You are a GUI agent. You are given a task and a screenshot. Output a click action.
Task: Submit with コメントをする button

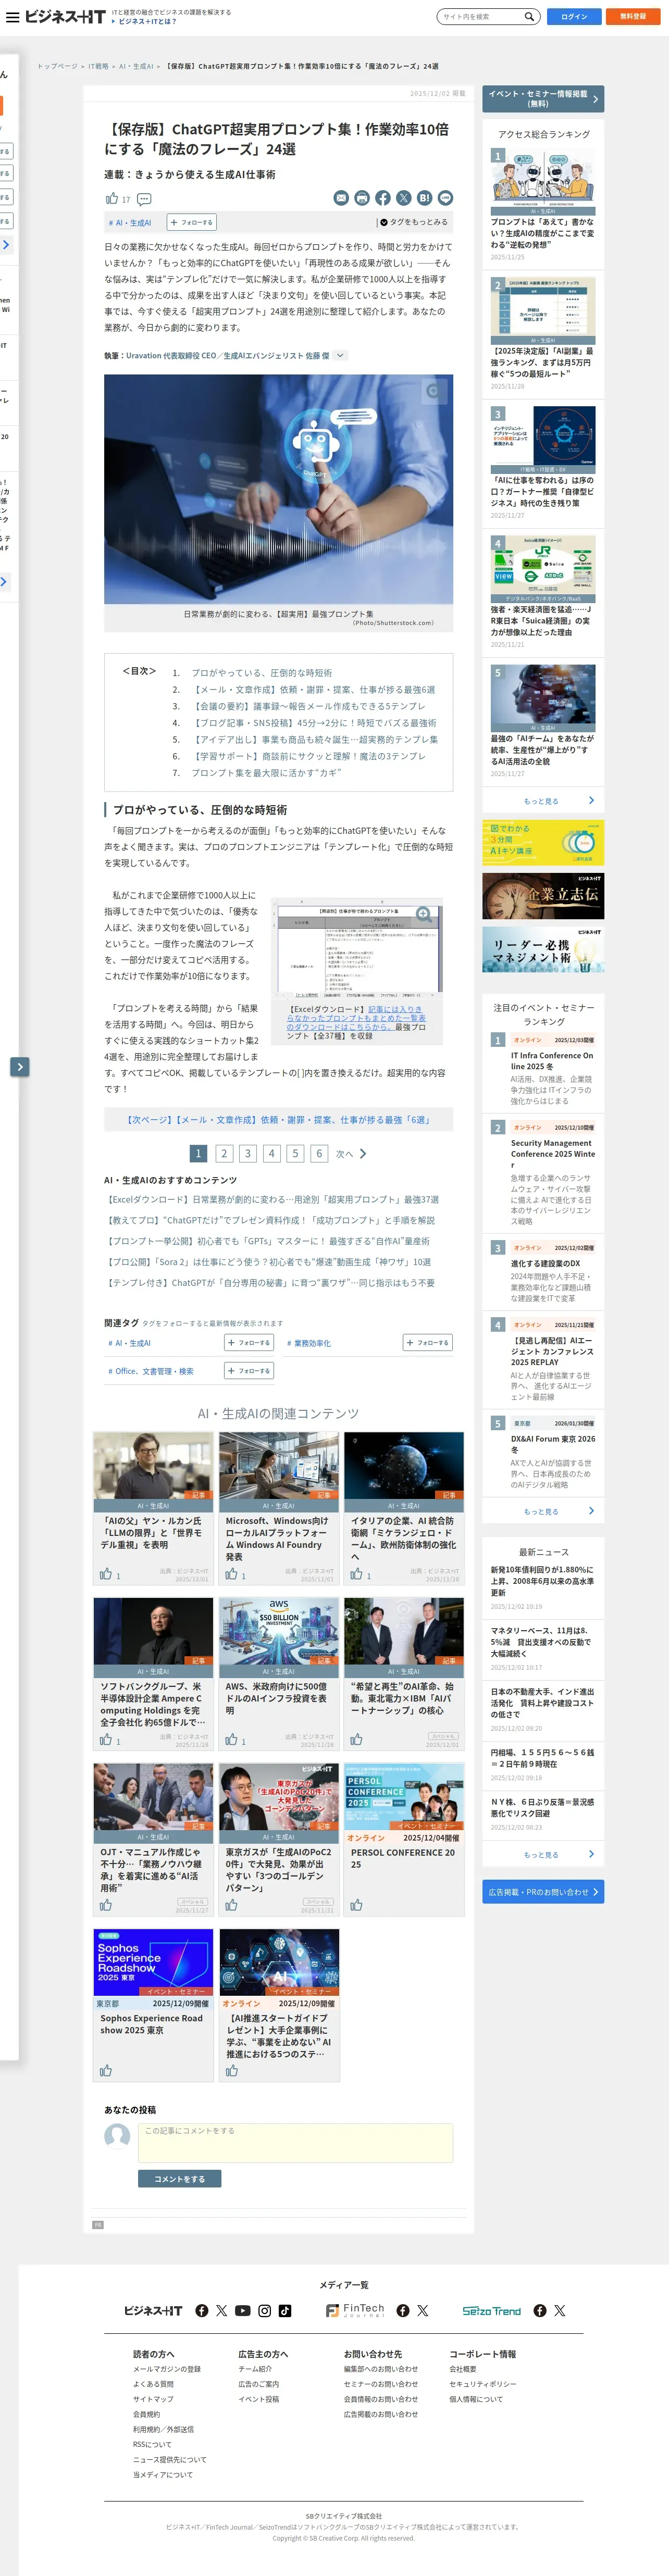click(180, 2178)
